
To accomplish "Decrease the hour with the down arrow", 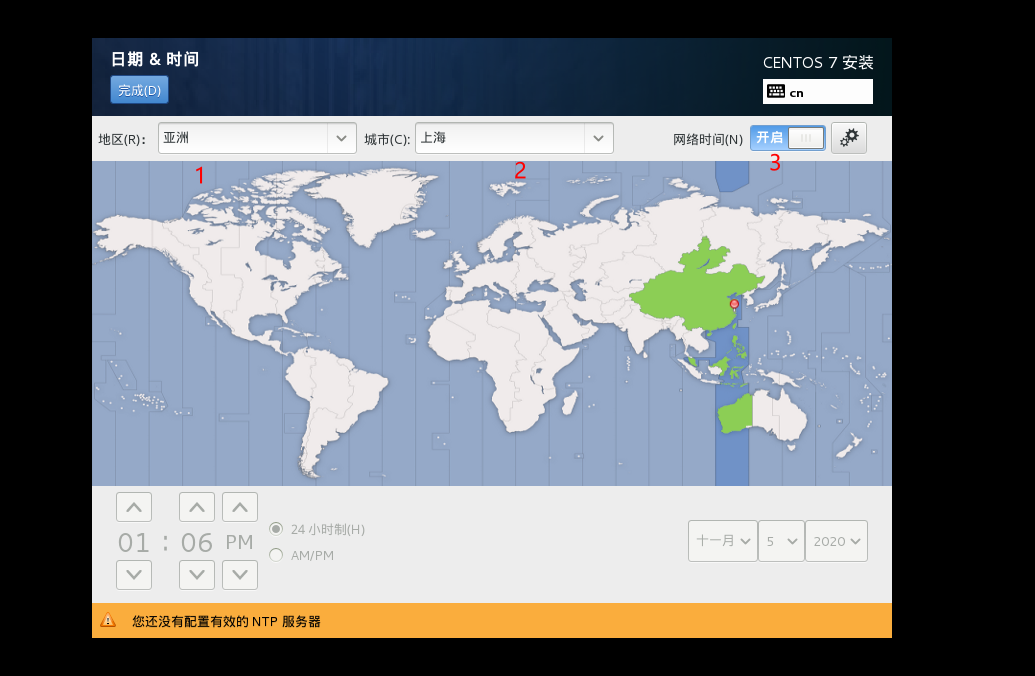I will coord(133,574).
